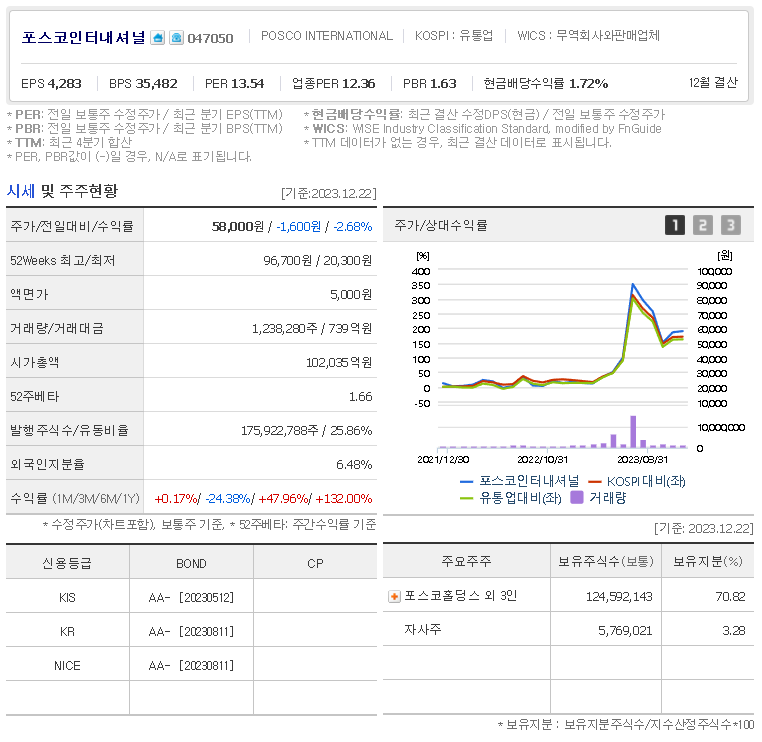Click the home icon beside 포스코인터내셔널
Image resolution: width=762 pixels, height=742 pixels.
tap(157, 37)
